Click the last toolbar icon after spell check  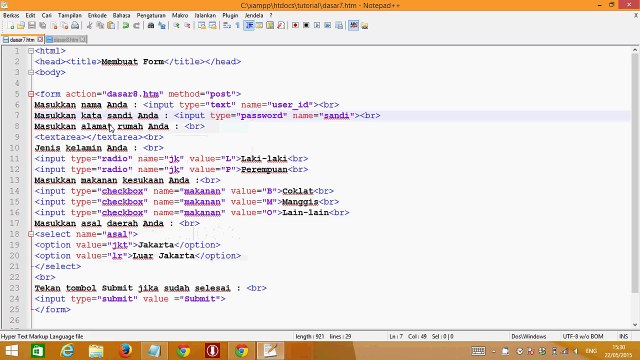364,25
